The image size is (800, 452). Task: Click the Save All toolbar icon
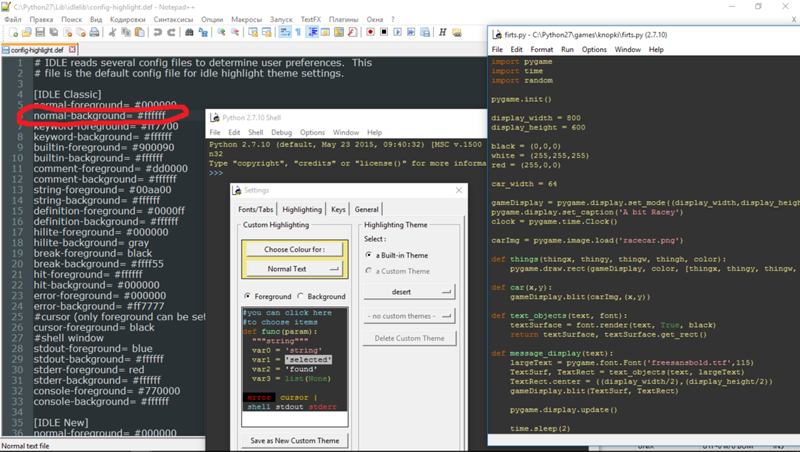(x=54, y=32)
